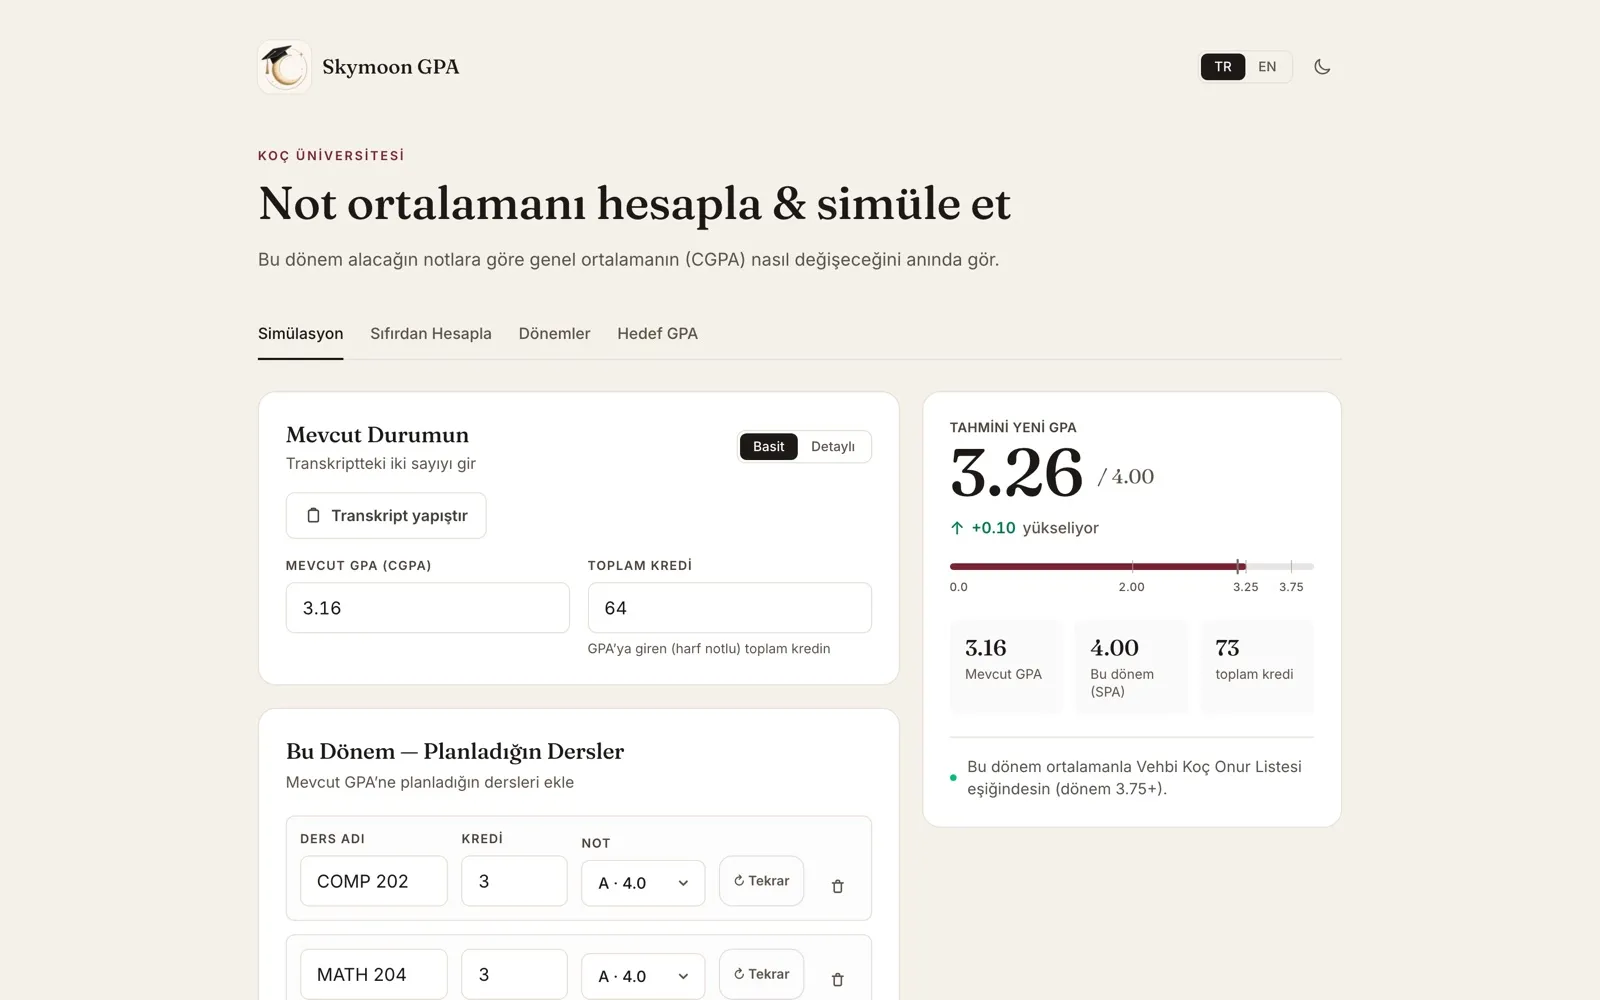
Task: Delete the MATH 204 course row
Action: (x=838, y=979)
